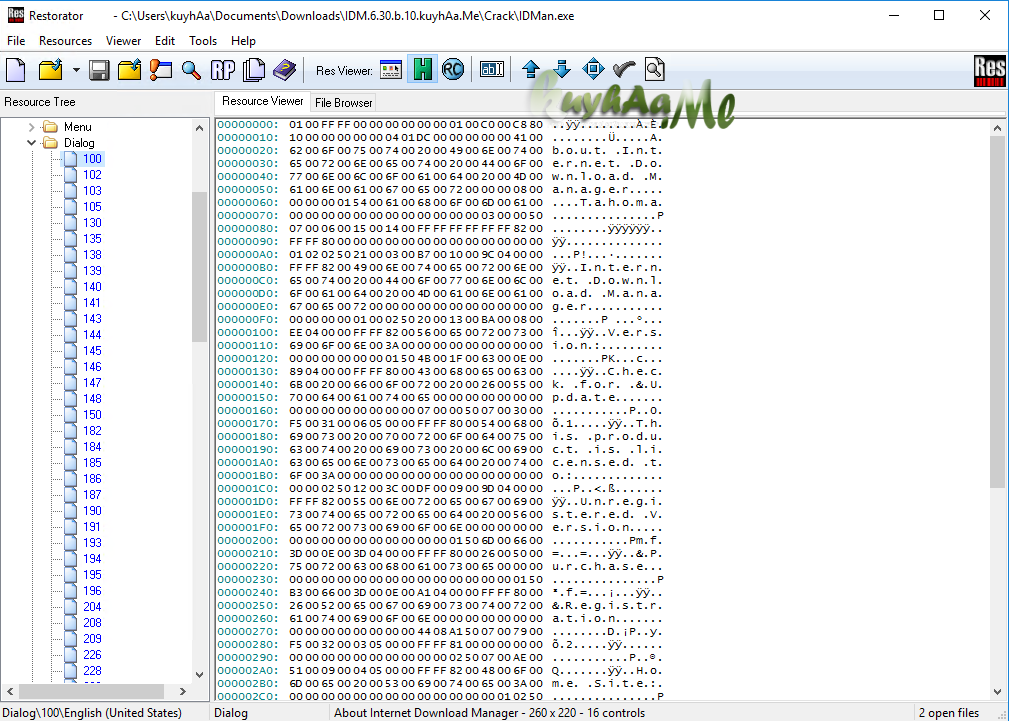Click the page with magnifier preview icon
Image resolution: width=1009 pixels, height=721 pixels.
654,70
